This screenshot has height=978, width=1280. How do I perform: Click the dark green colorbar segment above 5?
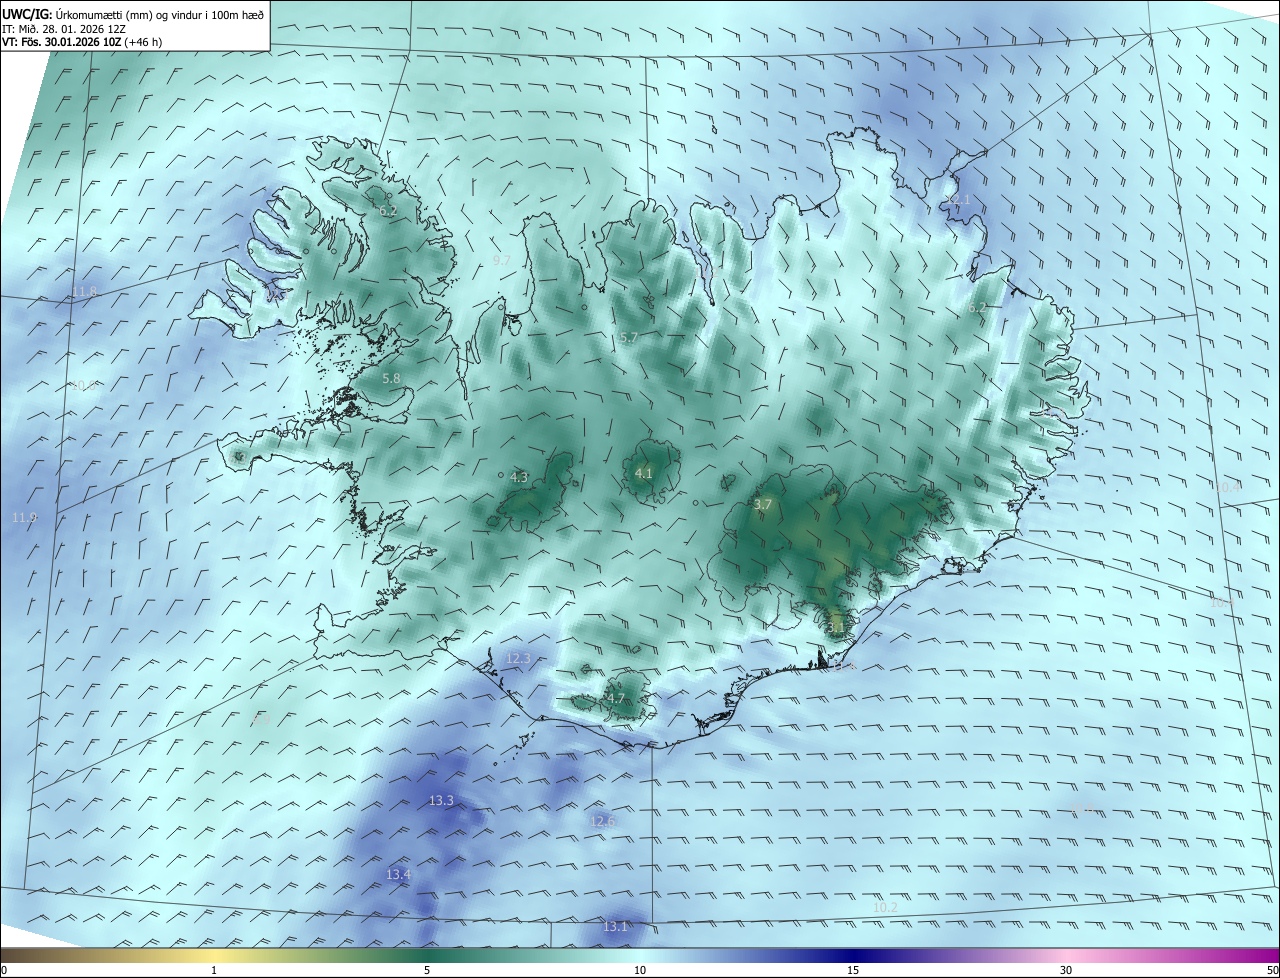[x=427, y=955]
